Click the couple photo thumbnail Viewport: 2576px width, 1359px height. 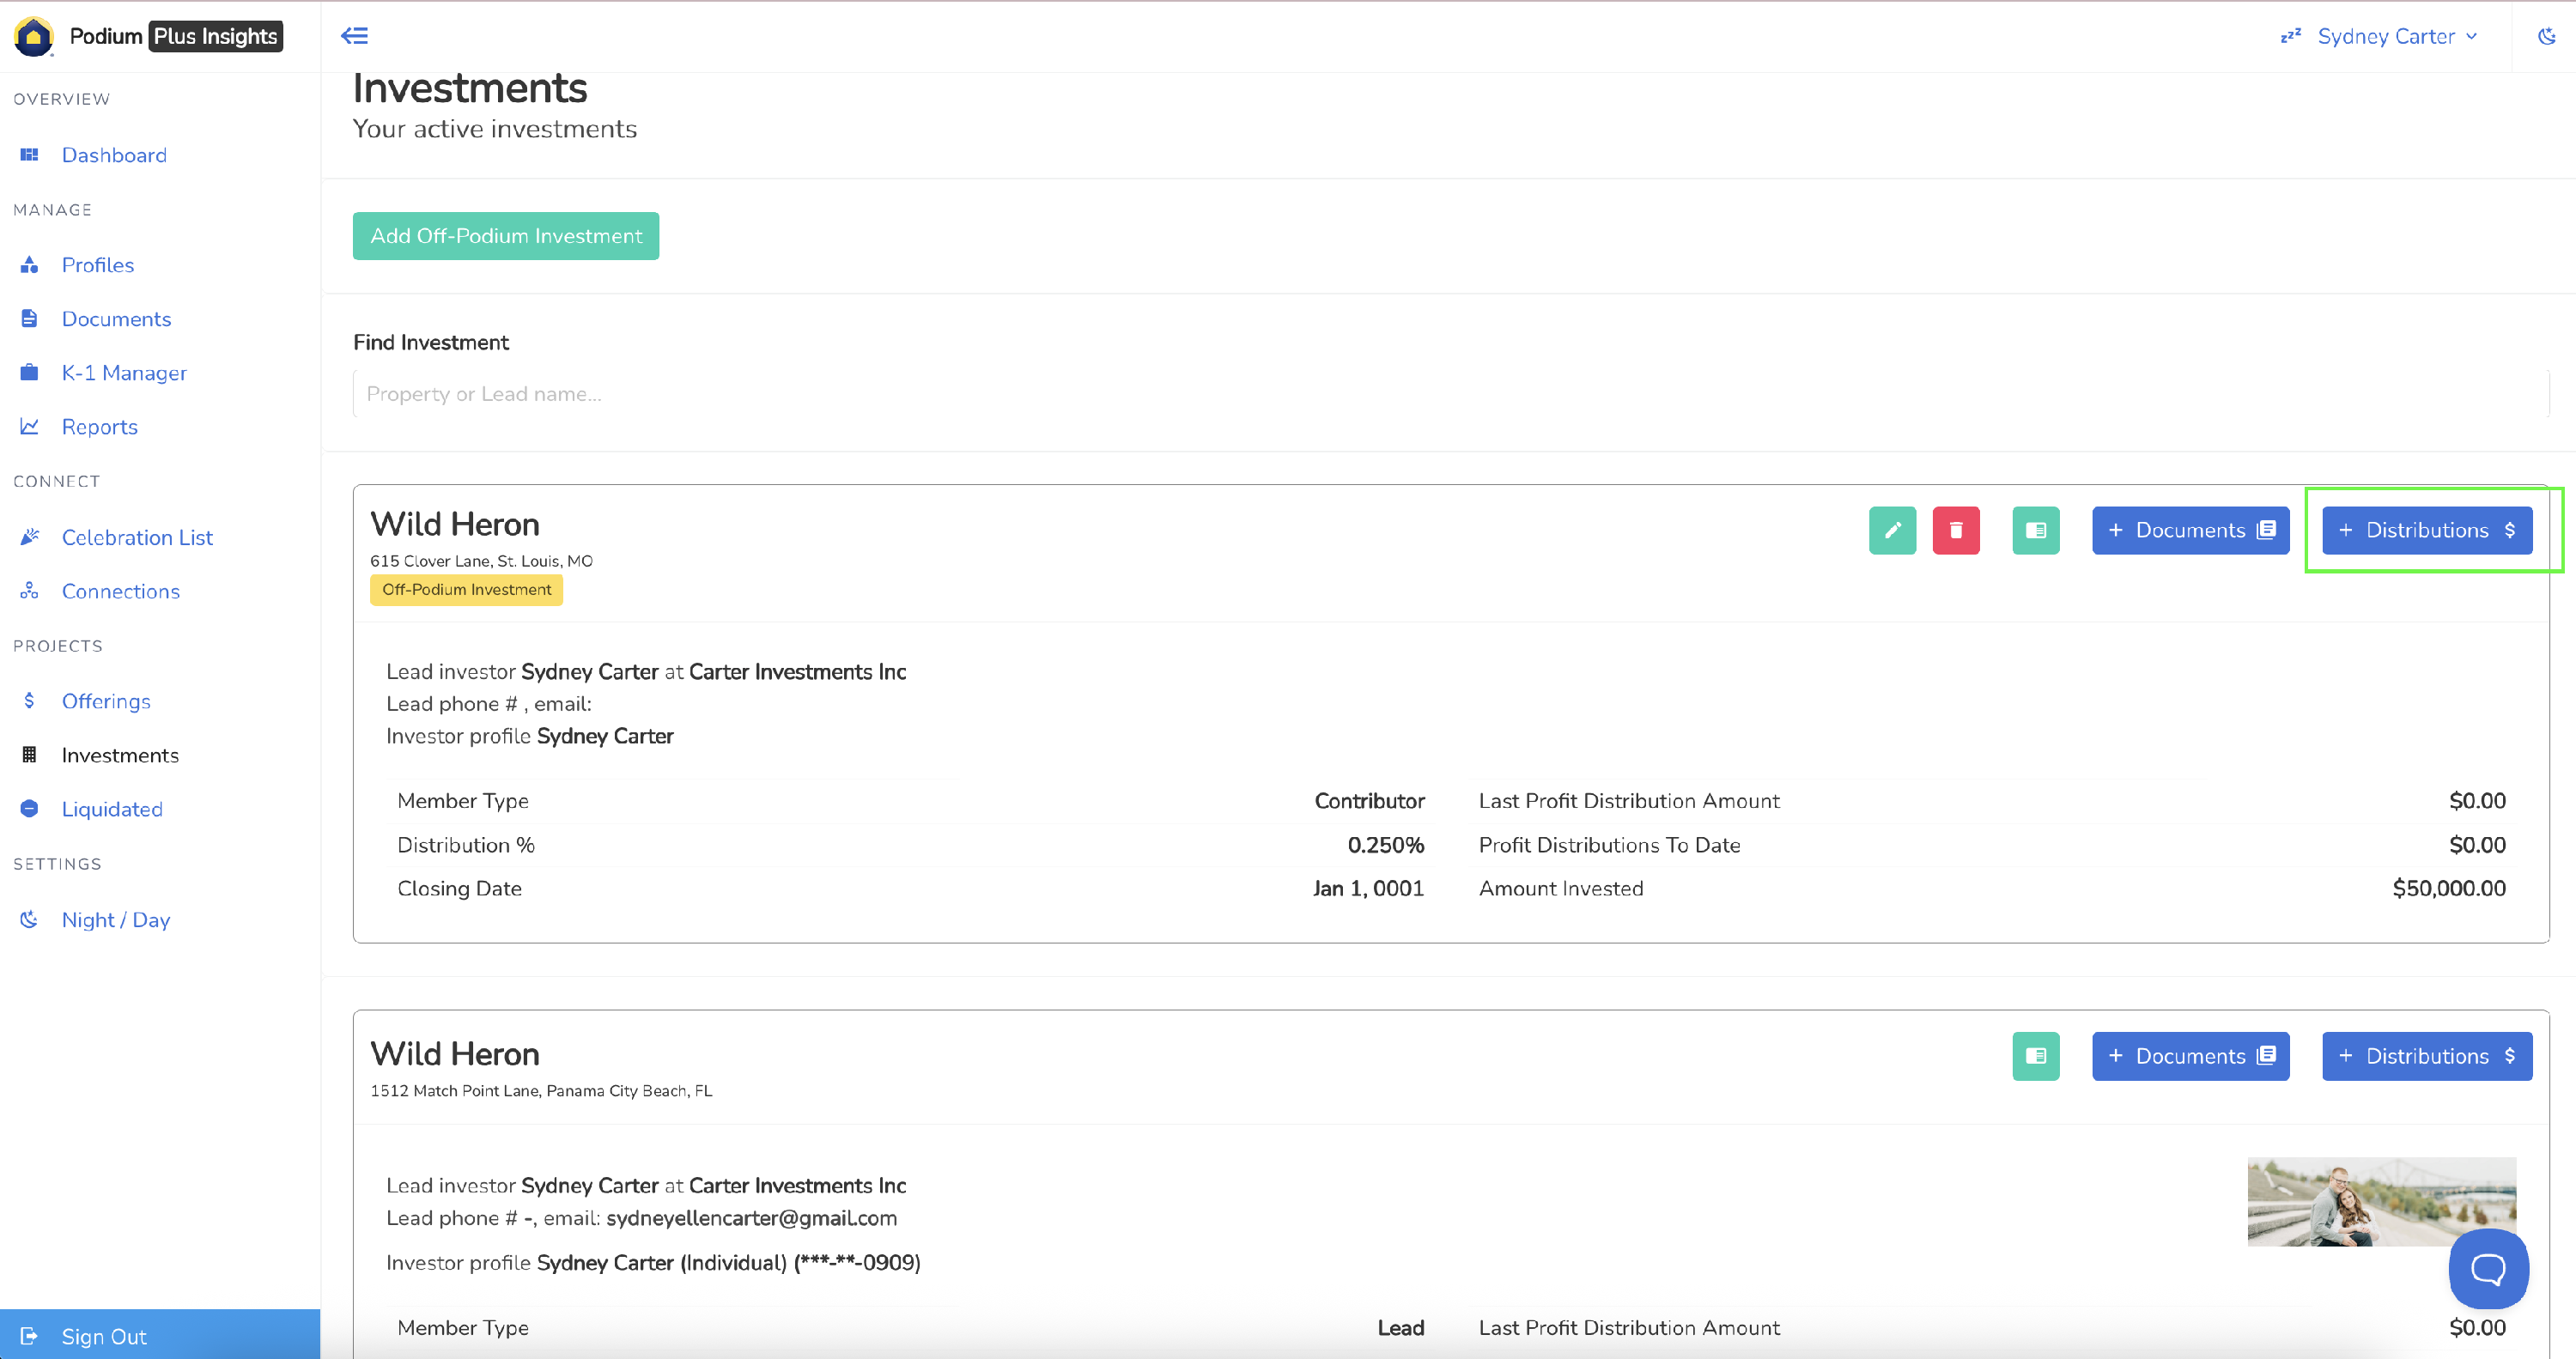click(2381, 1201)
